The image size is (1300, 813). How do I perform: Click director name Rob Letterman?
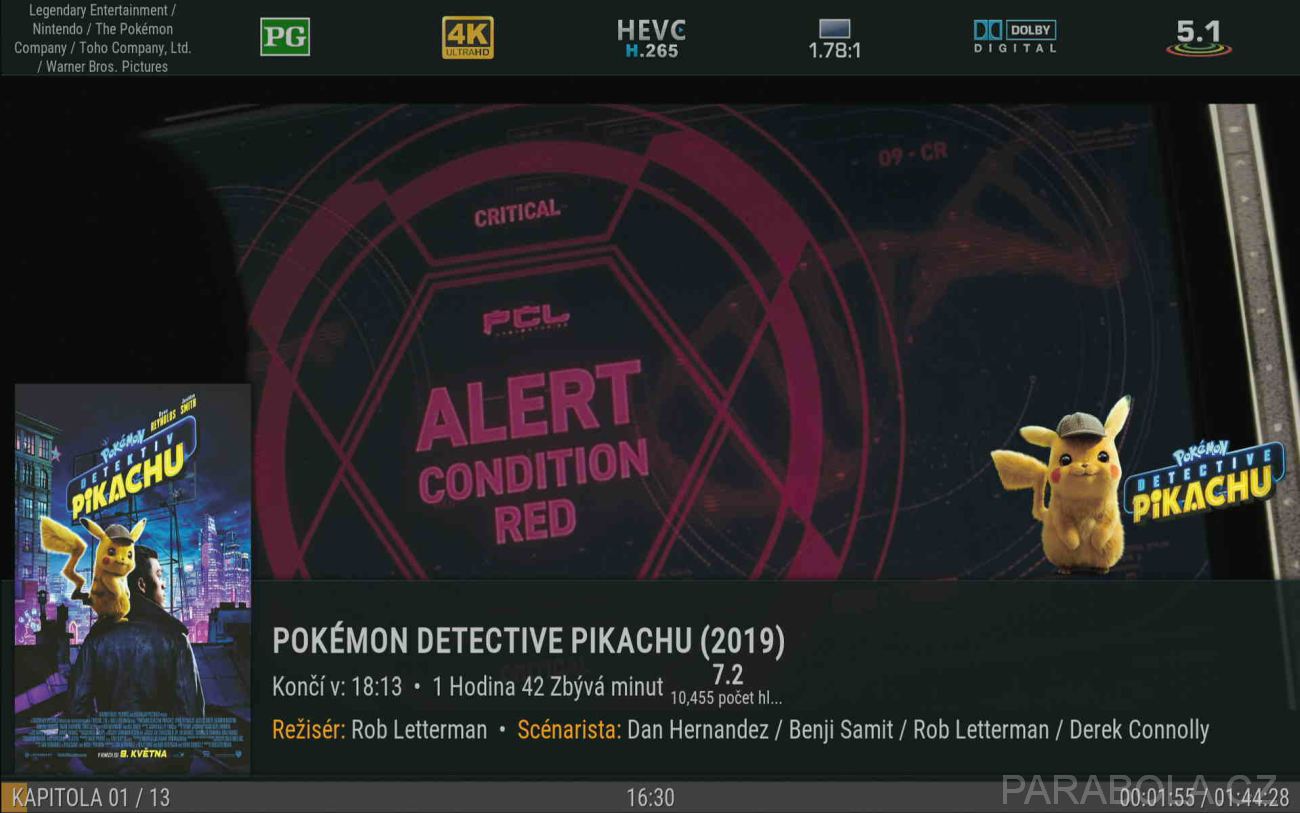point(419,730)
